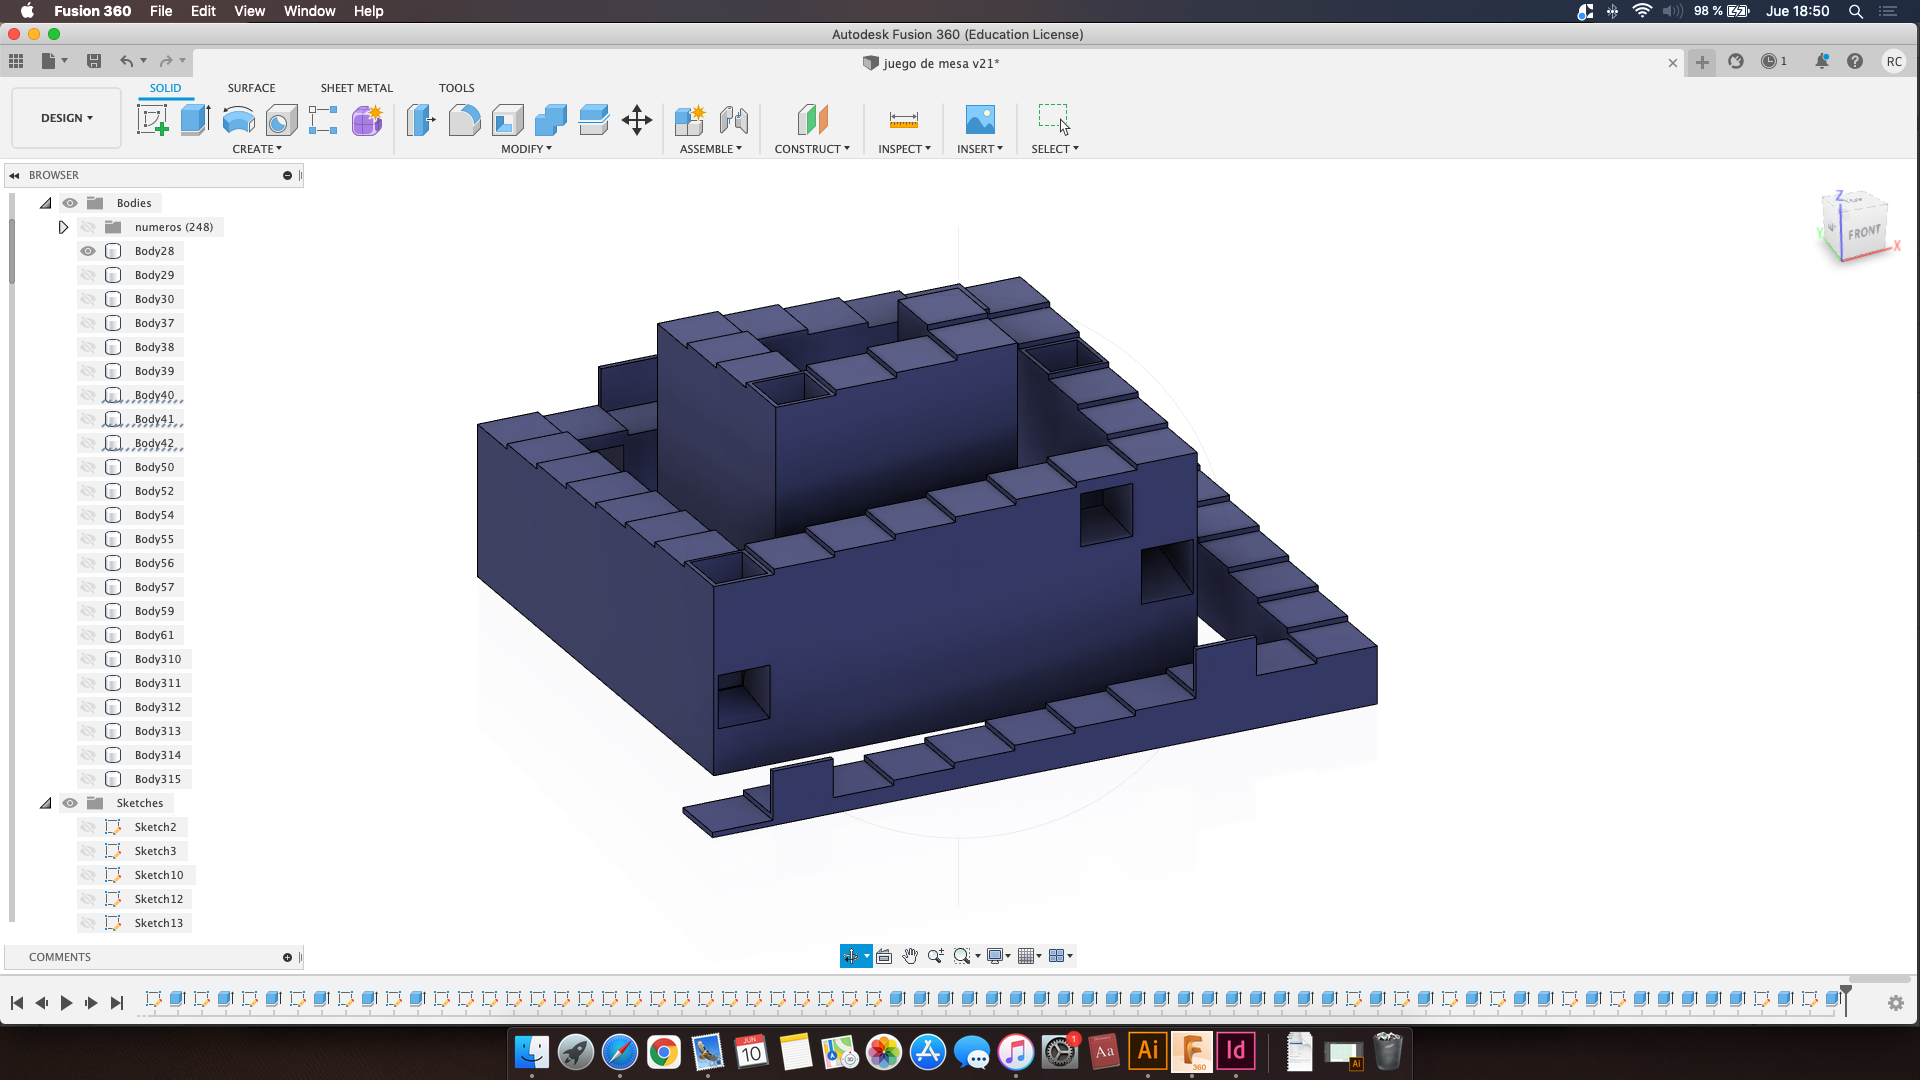
Task: Open the SURFACE tab
Action: [x=251, y=87]
